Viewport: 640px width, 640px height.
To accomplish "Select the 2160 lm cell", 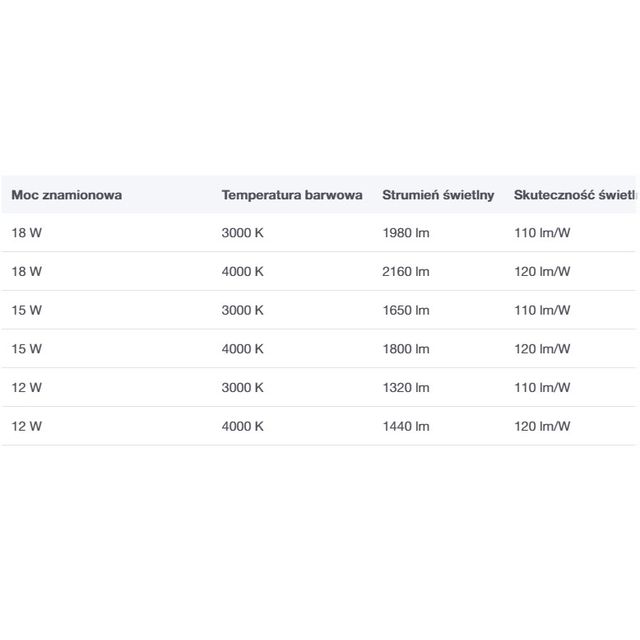I will (x=406, y=271).
